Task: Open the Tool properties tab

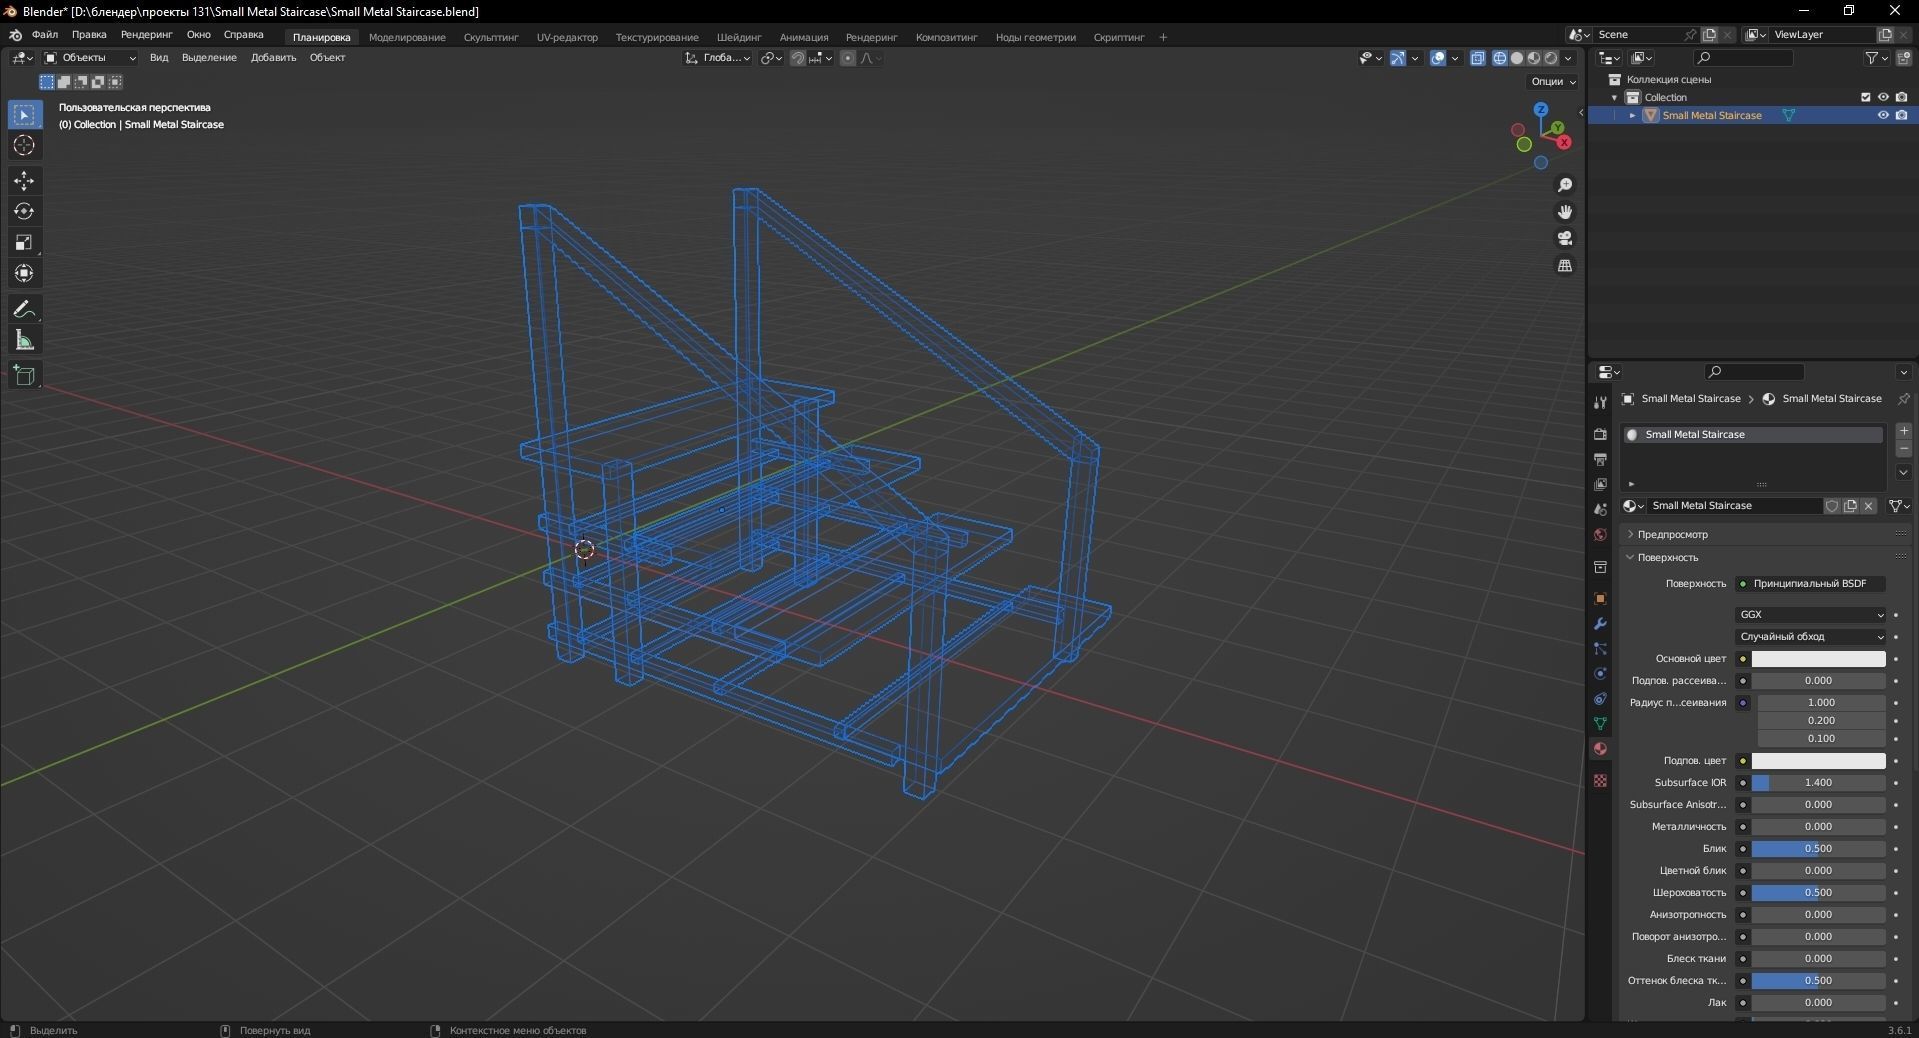Action: pos(1600,402)
